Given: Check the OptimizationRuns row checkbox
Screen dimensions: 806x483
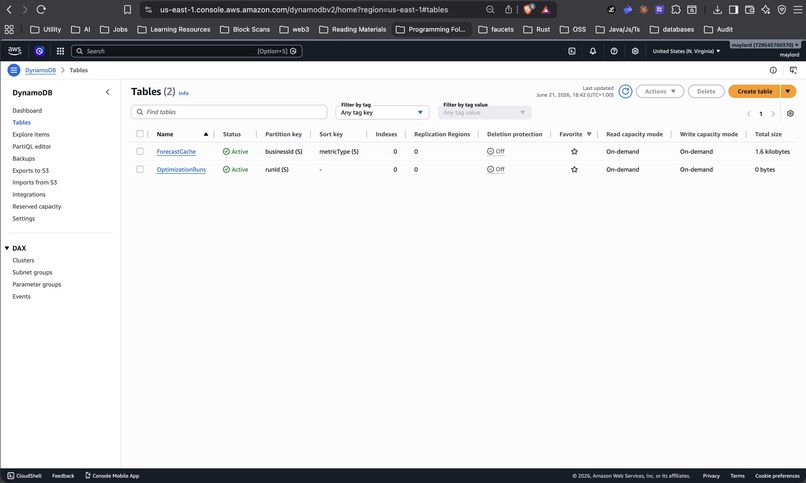Looking at the screenshot, I should [140, 169].
